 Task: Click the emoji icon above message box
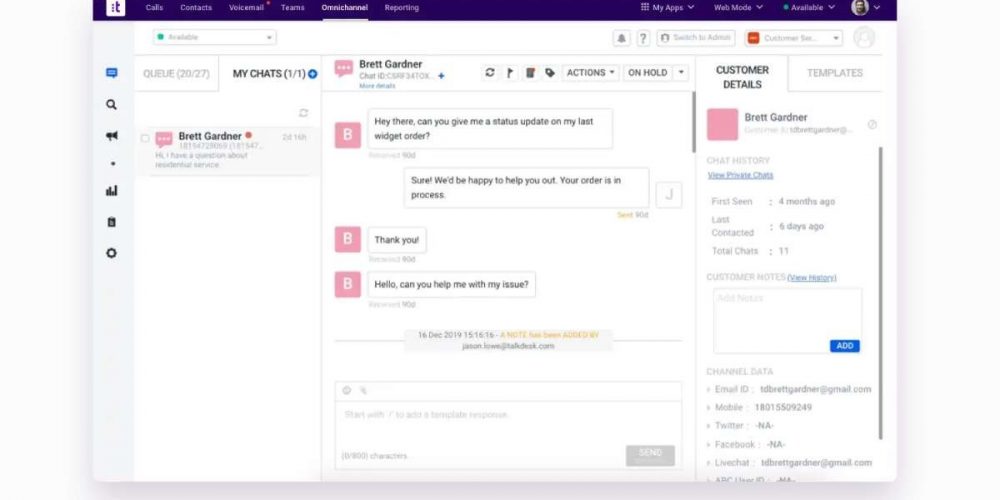(347, 391)
